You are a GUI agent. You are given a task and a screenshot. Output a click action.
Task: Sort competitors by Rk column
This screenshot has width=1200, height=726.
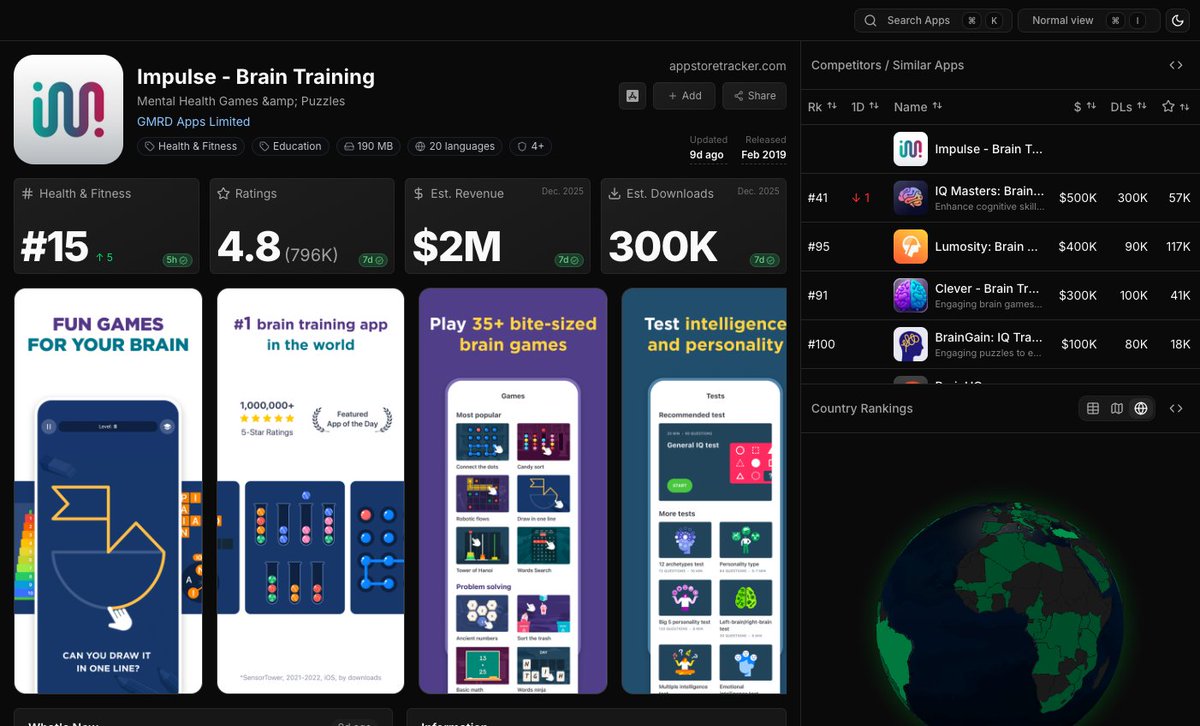[x=822, y=106]
